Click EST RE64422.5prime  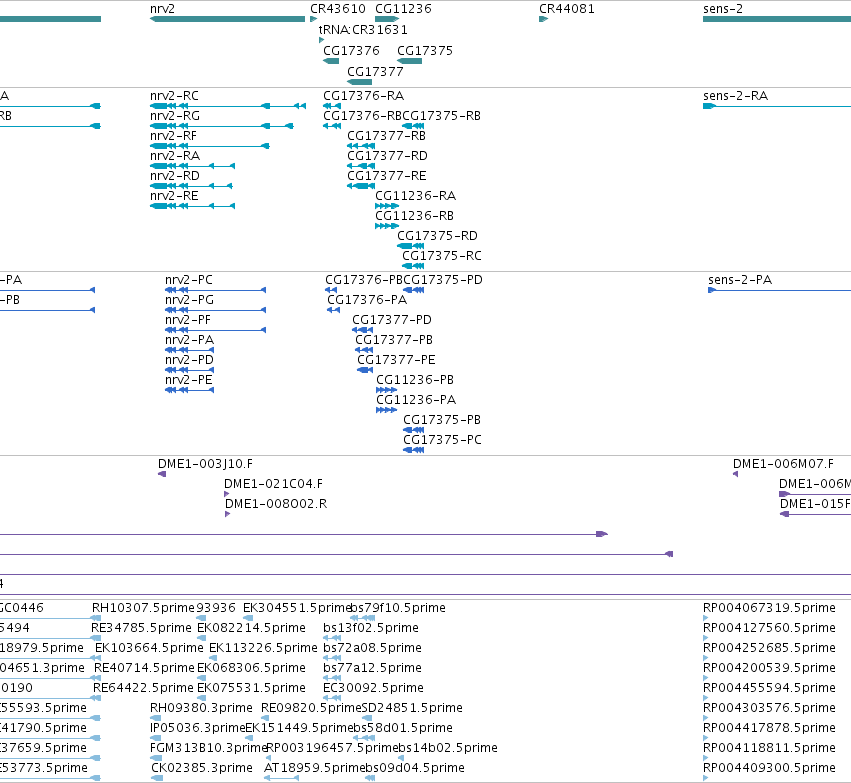pyautogui.click(x=143, y=689)
